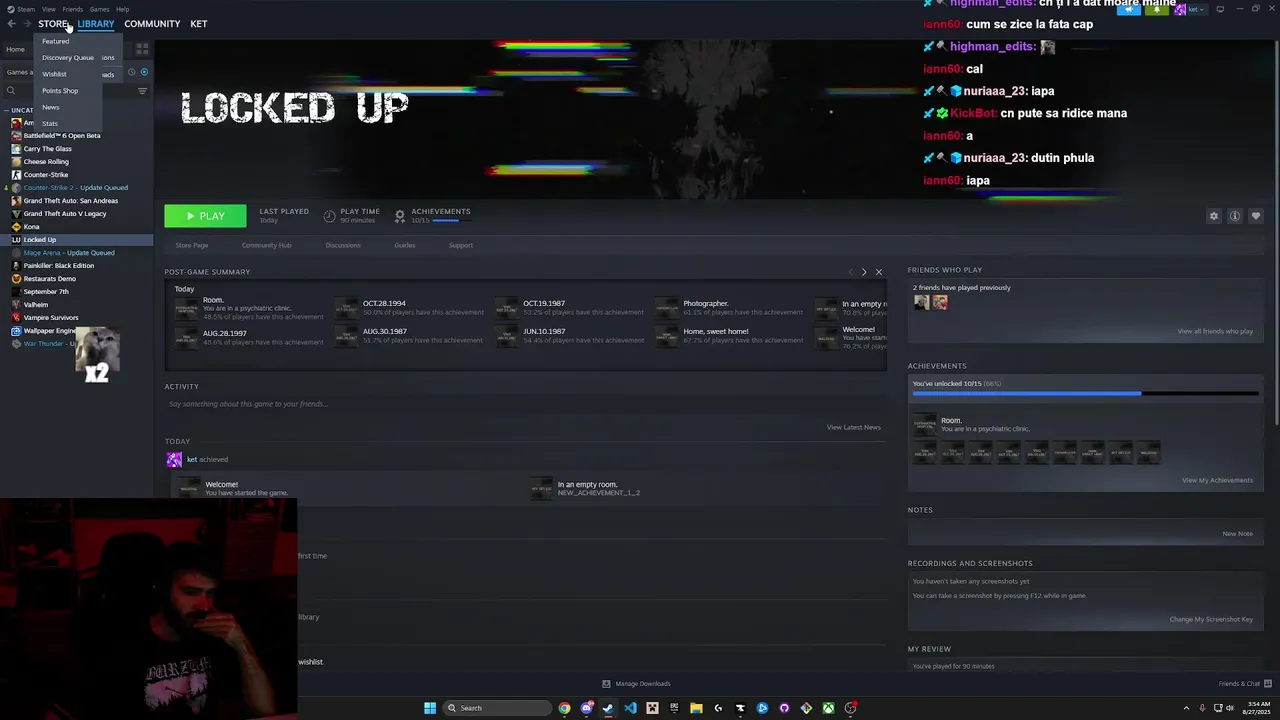1280x720 pixels.
Task: Open Windows Start button
Action: point(430,708)
